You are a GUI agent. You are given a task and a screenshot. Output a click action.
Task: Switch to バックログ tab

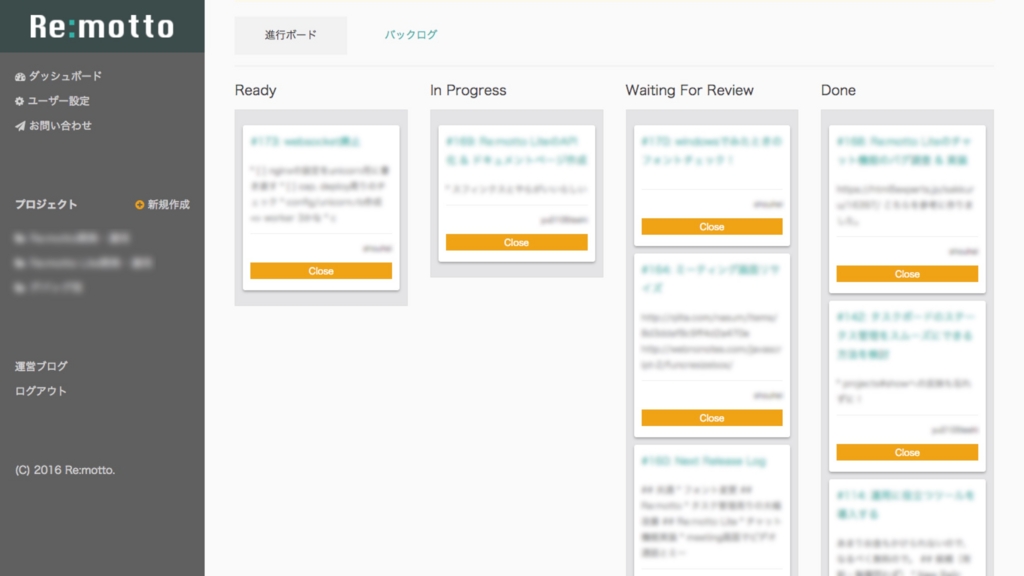(x=411, y=35)
